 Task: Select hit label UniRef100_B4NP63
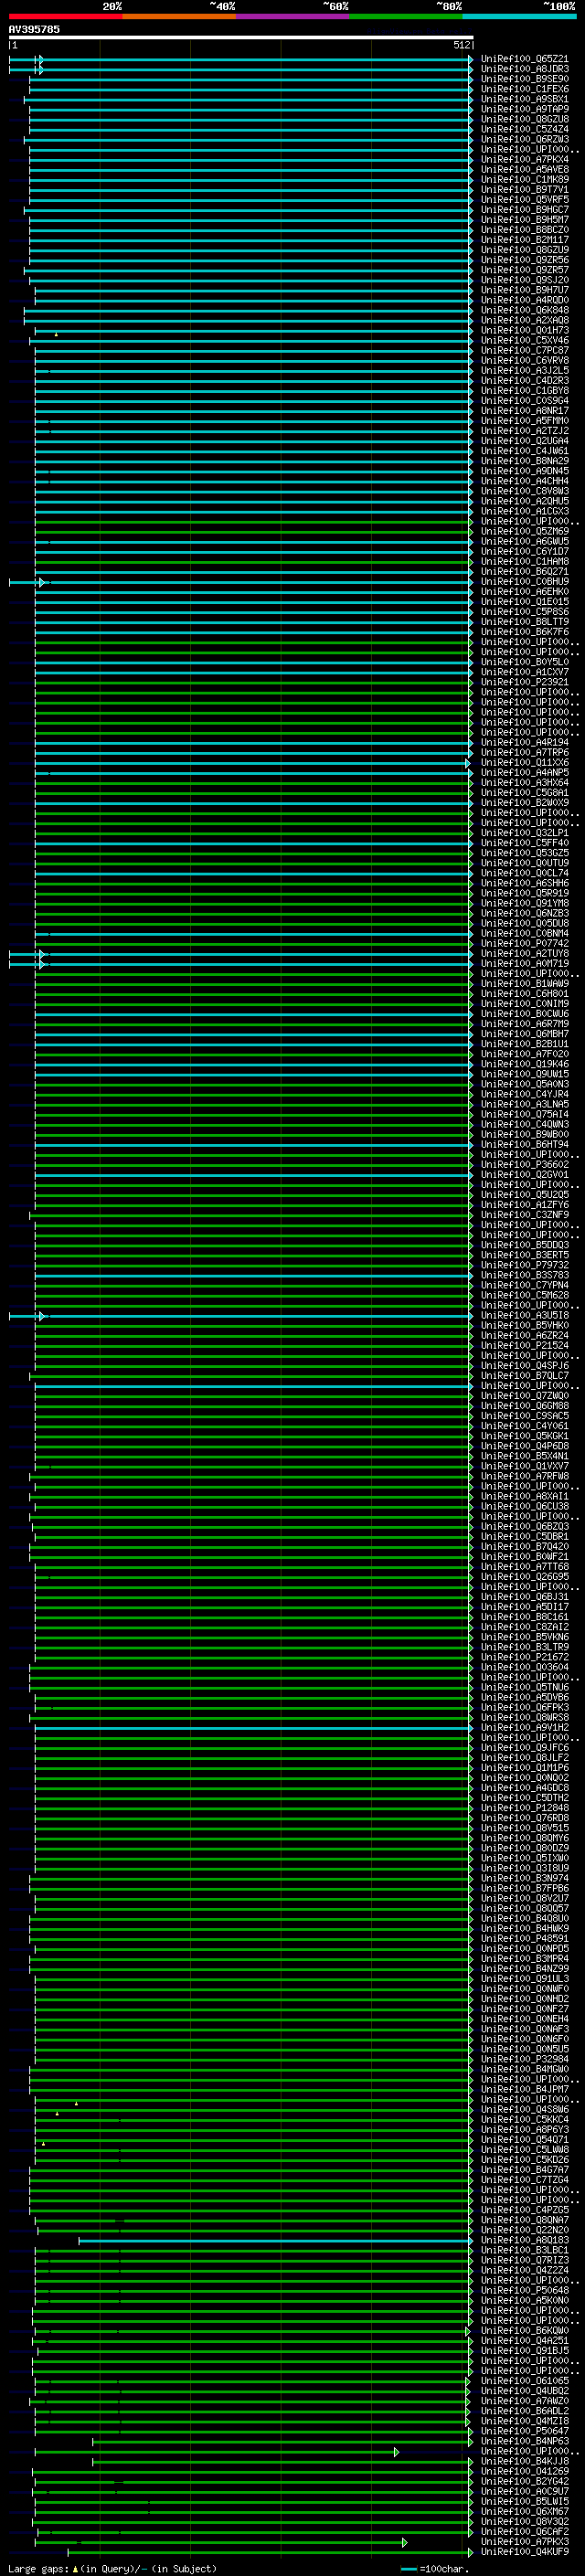pos(524,2441)
